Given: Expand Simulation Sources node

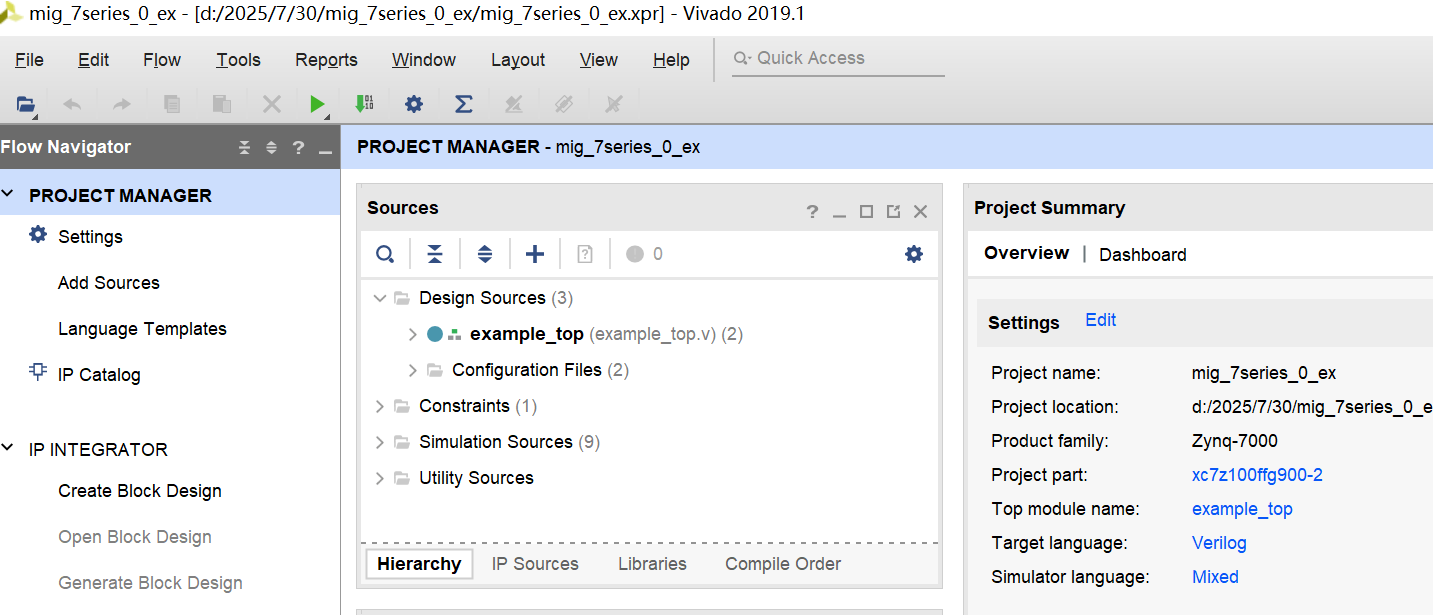Looking at the screenshot, I should click(379, 442).
